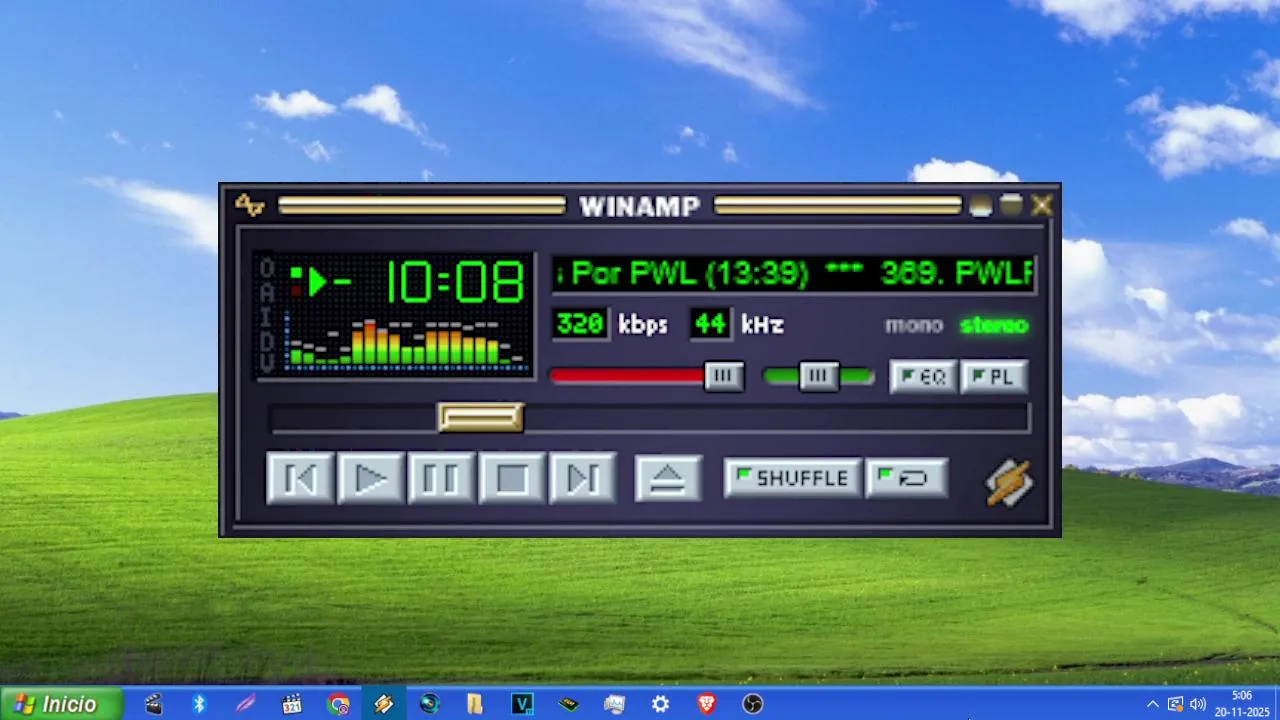The image size is (1280, 720).
Task: Launch the teal V app from taskbar
Action: (x=522, y=704)
